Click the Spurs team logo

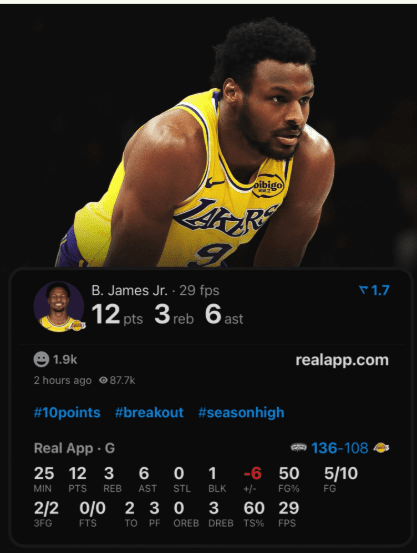pos(298,448)
